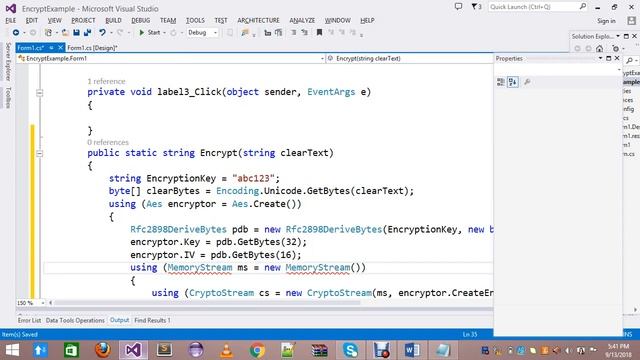Open the notifications flag icon showing 3

click(476, 7)
